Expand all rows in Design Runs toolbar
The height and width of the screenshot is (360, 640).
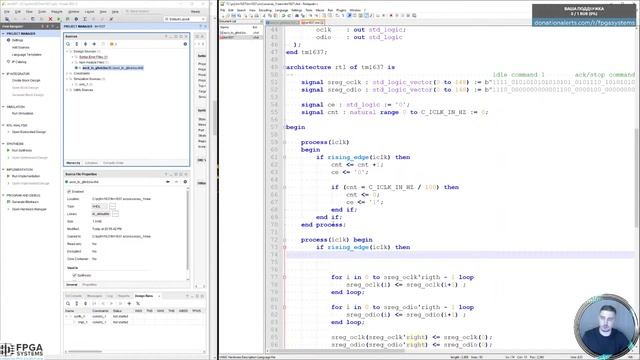point(85,304)
